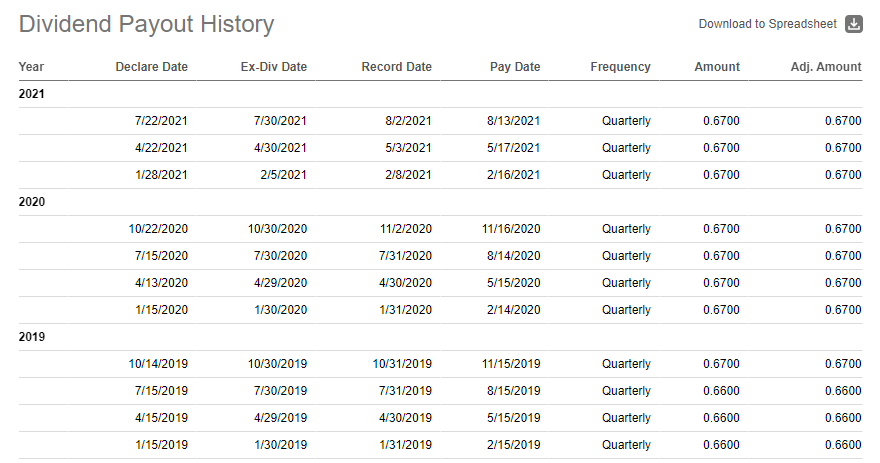
Task: Click the download spreadsheet icon
Action: [x=854, y=24]
